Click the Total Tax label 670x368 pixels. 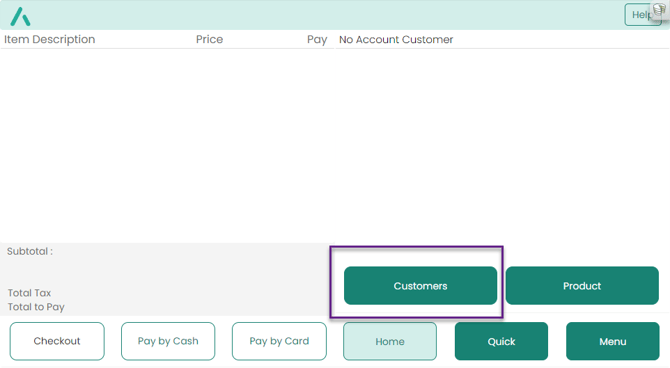click(29, 293)
